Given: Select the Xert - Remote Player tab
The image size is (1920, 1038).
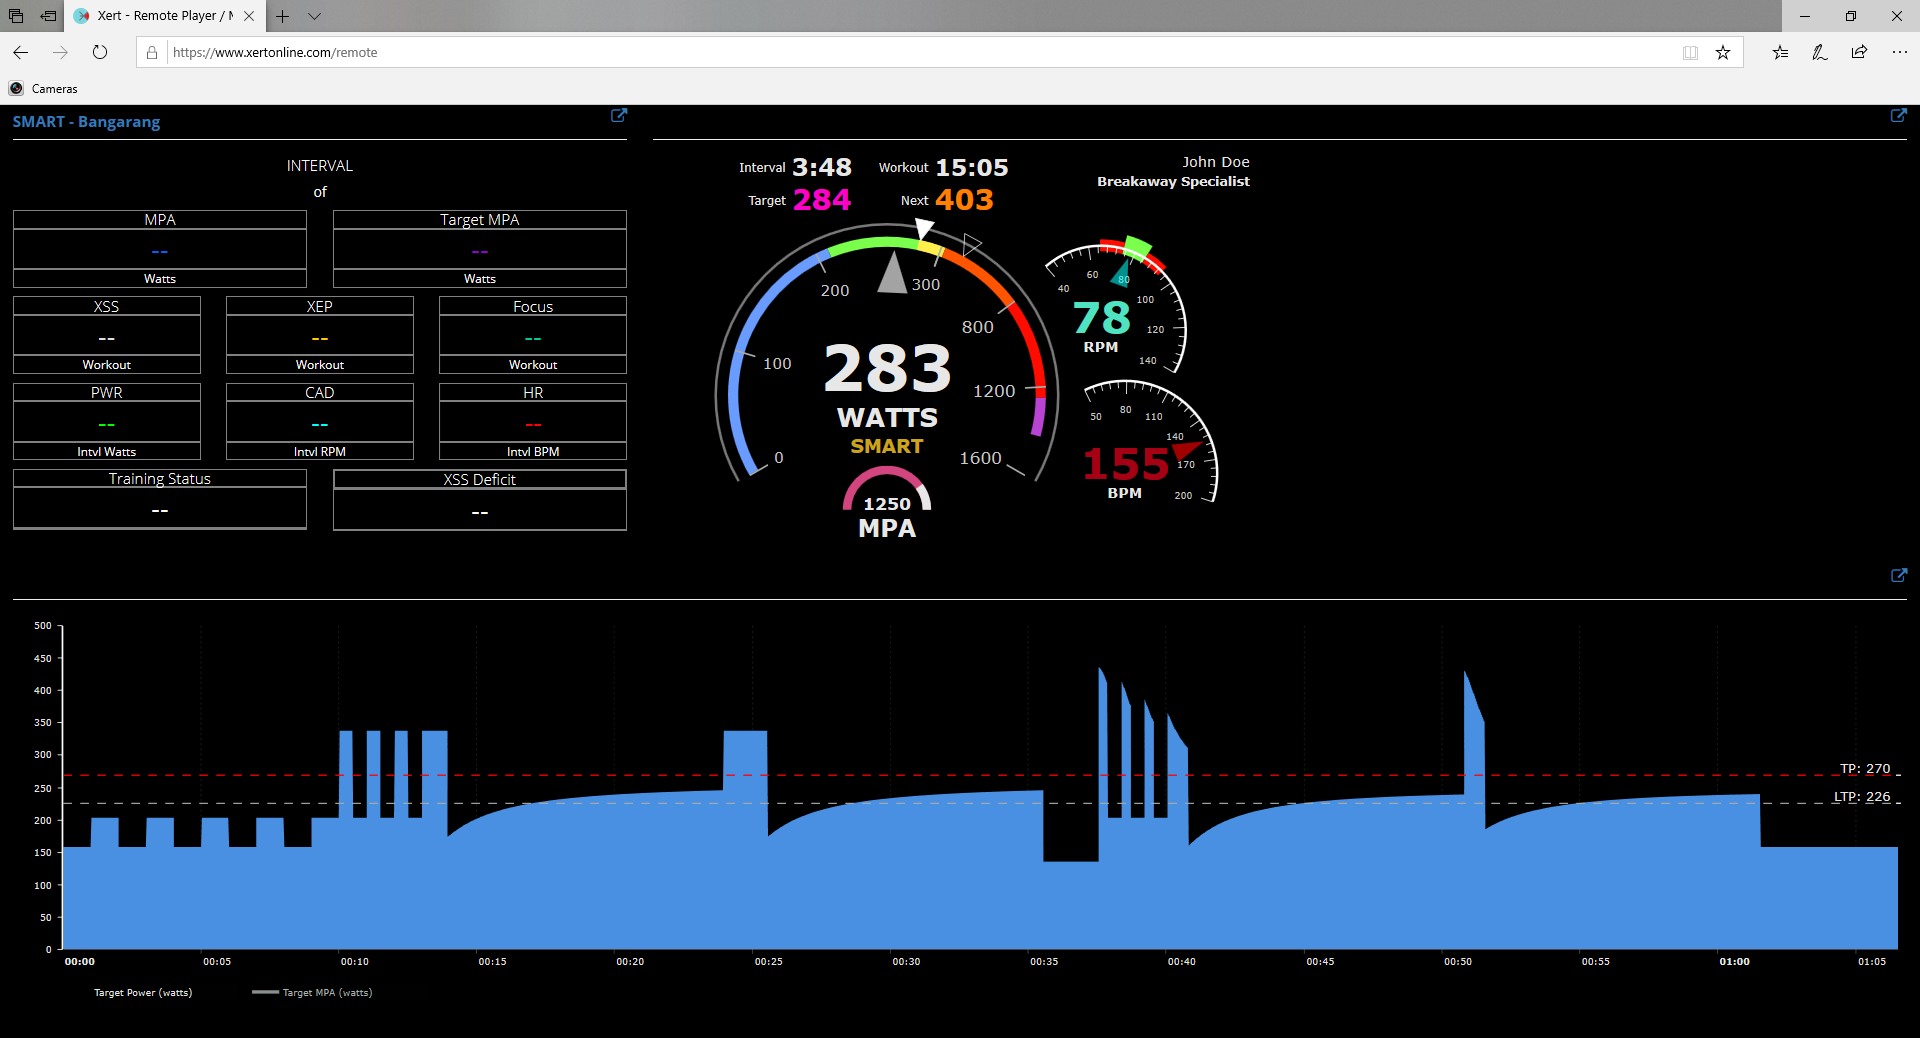Looking at the screenshot, I should tap(165, 16).
